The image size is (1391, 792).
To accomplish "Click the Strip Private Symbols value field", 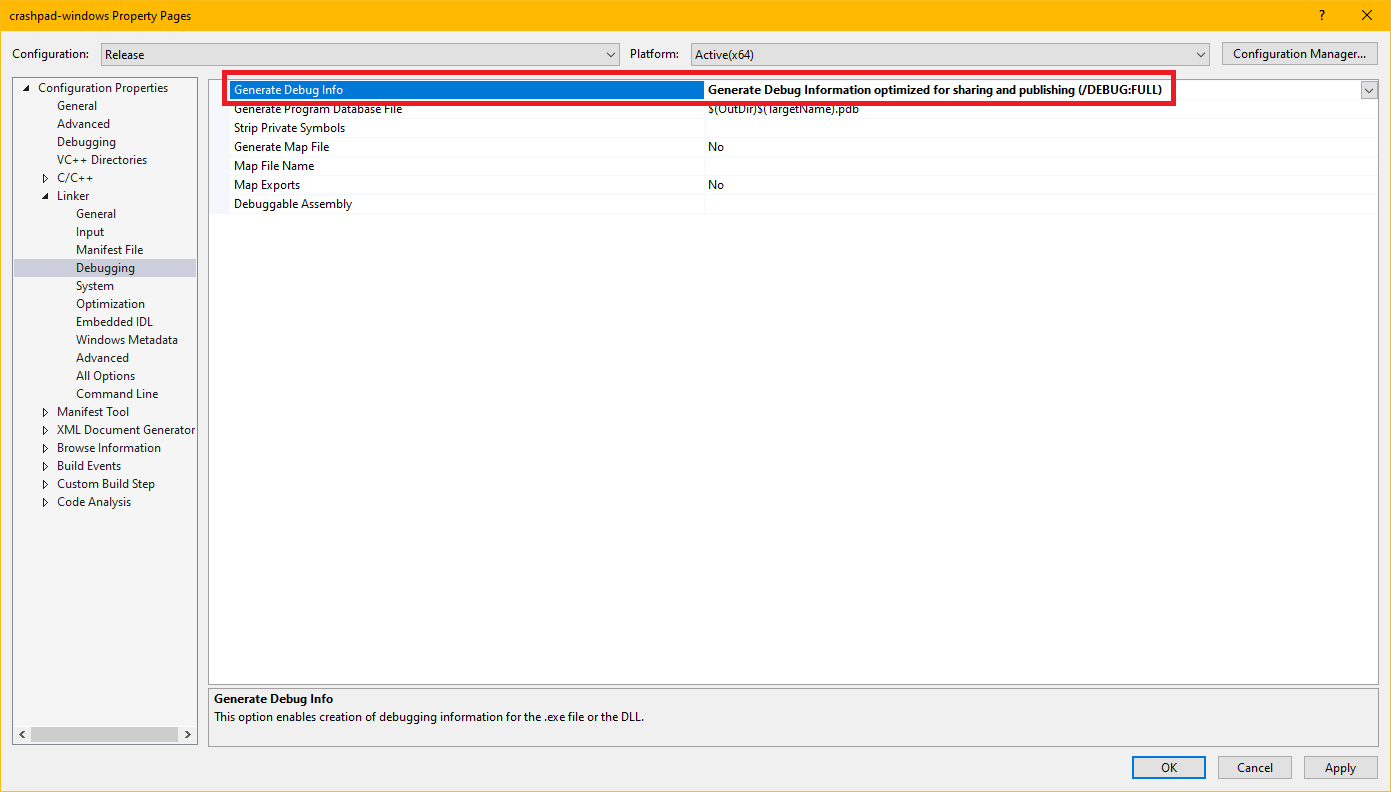I will (x=1040, y=128).
